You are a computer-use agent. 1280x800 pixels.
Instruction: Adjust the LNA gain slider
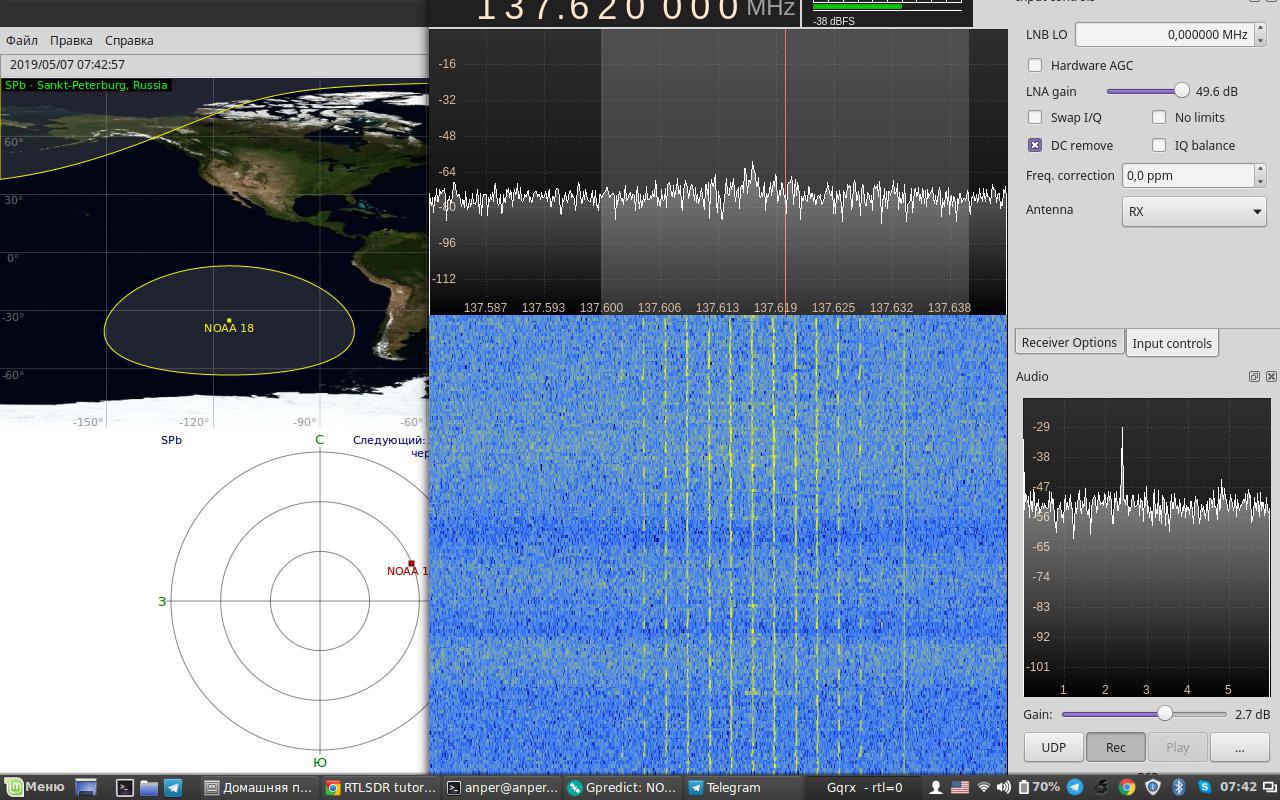pyautogui.click(x=1148, y=91)
